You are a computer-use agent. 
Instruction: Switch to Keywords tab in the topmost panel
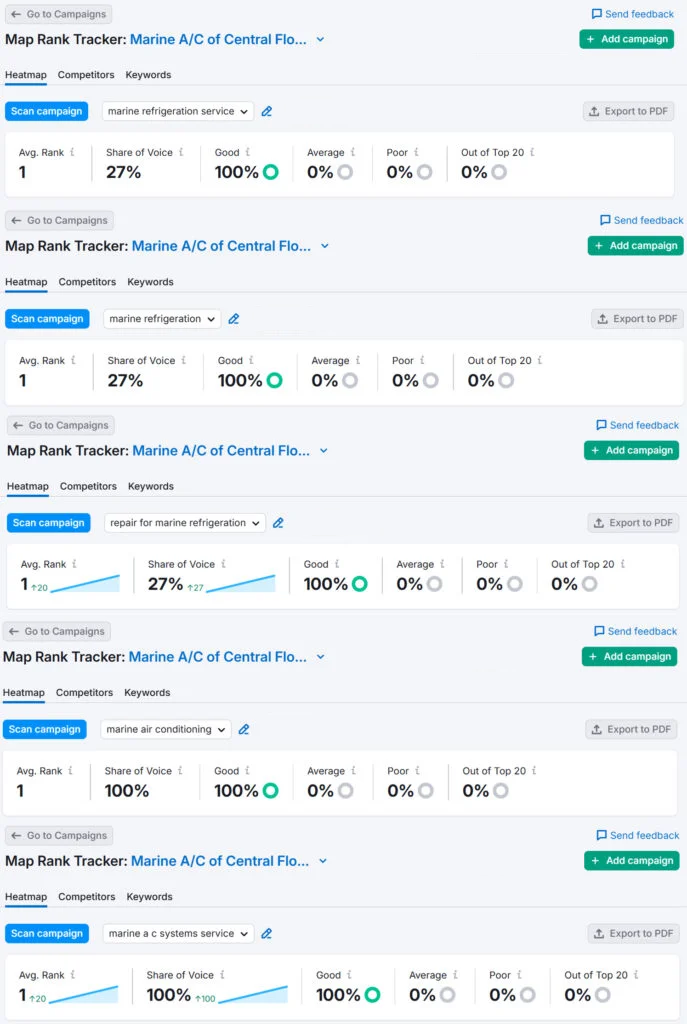tap(148, 75)
